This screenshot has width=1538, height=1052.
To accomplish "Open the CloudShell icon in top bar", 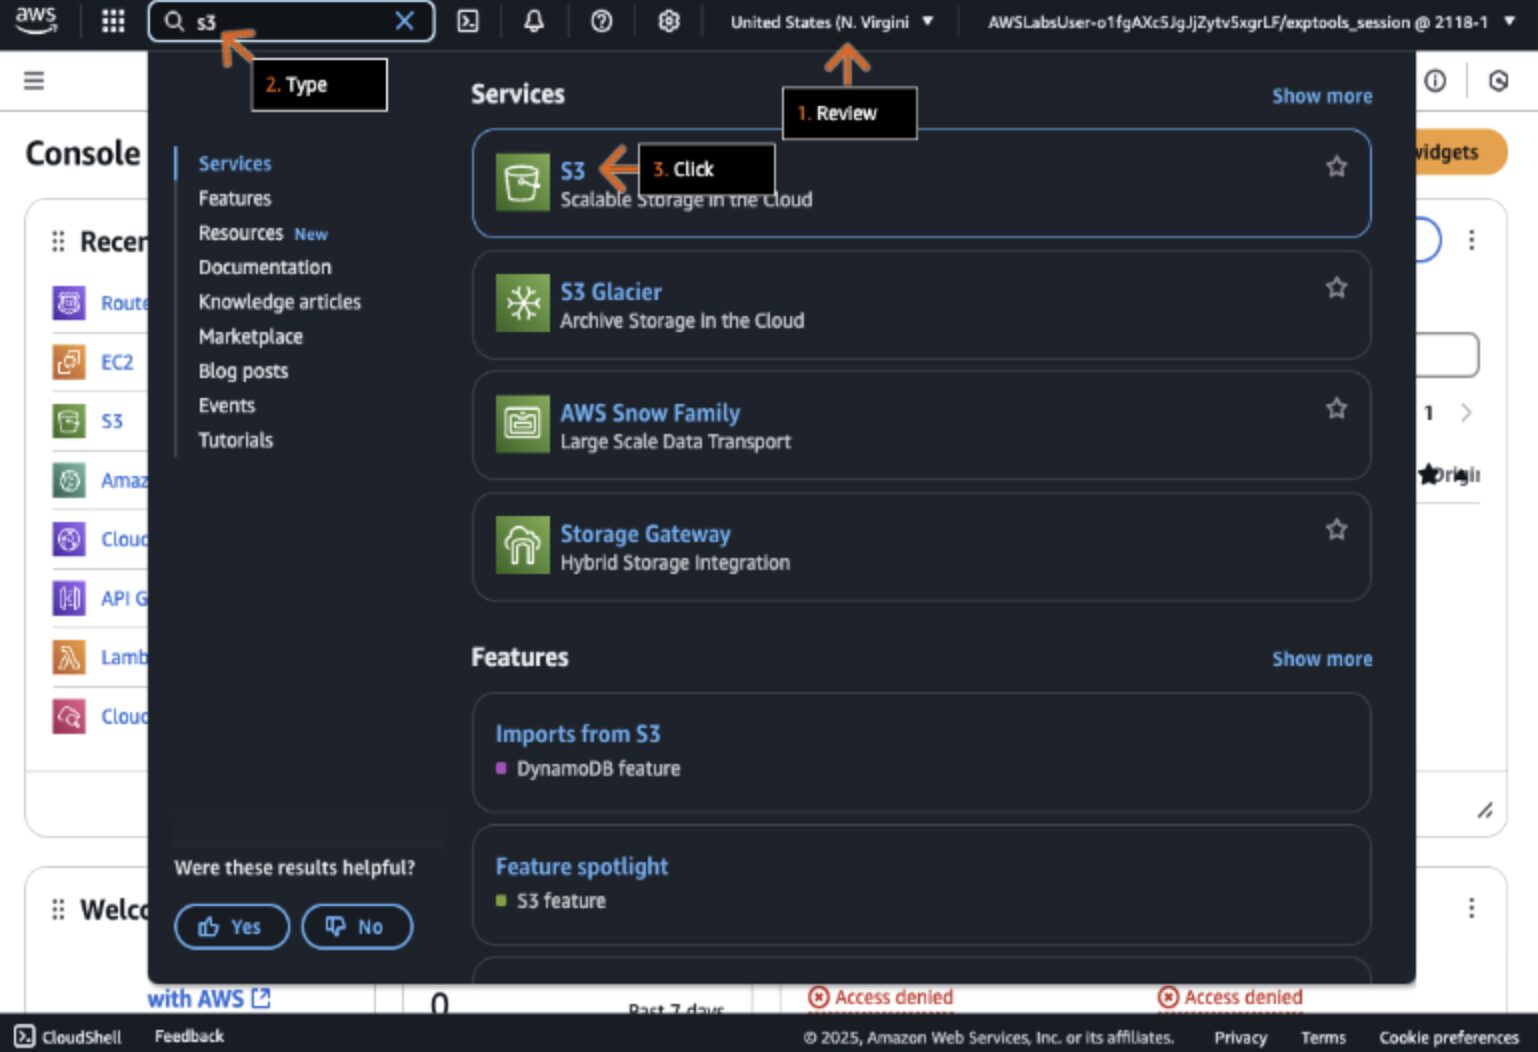I will coord(468,21).
